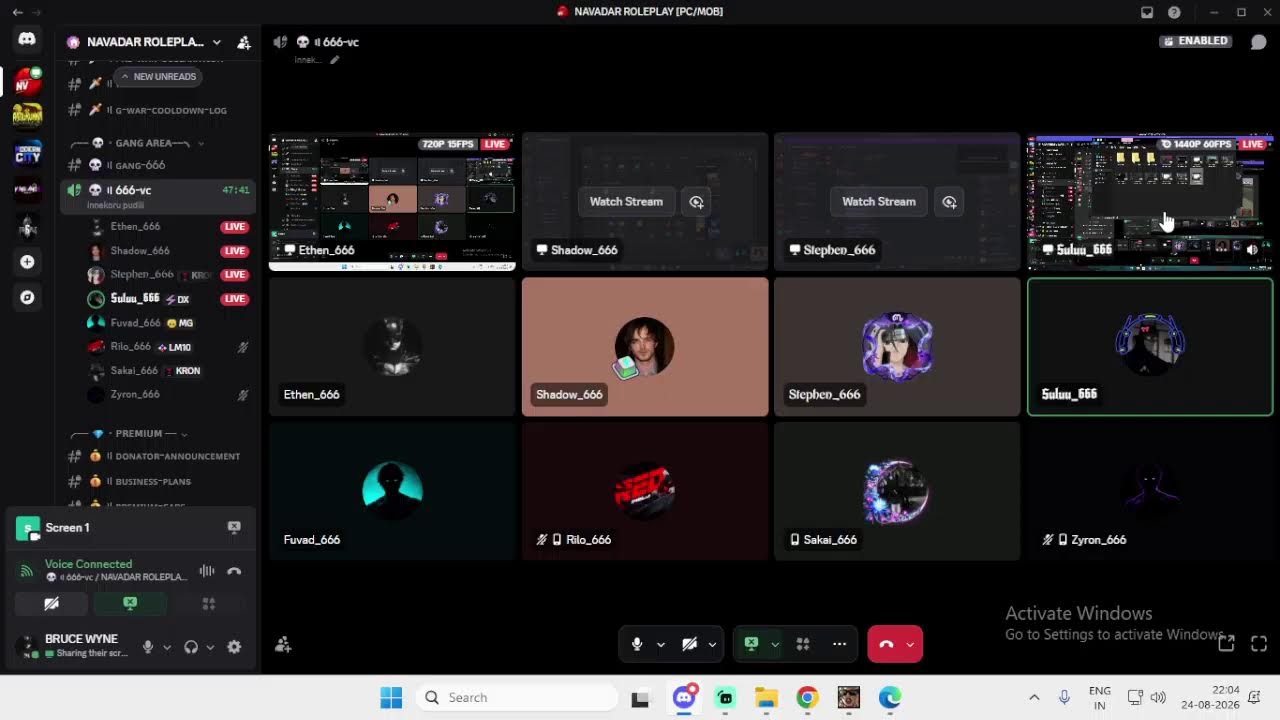The width and height of the screenshot is (1280, 720).
Task: Click the Windows taskbar Search box
Action: coord(516,697)
